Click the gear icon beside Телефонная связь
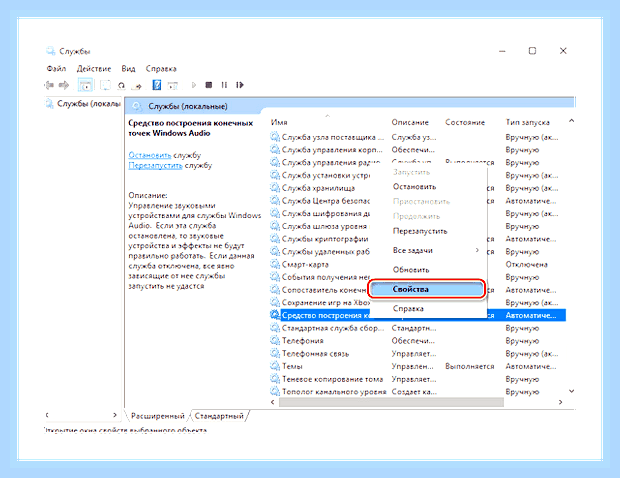Viewport: 620px width, 478px height. click(x=275, y=353)
